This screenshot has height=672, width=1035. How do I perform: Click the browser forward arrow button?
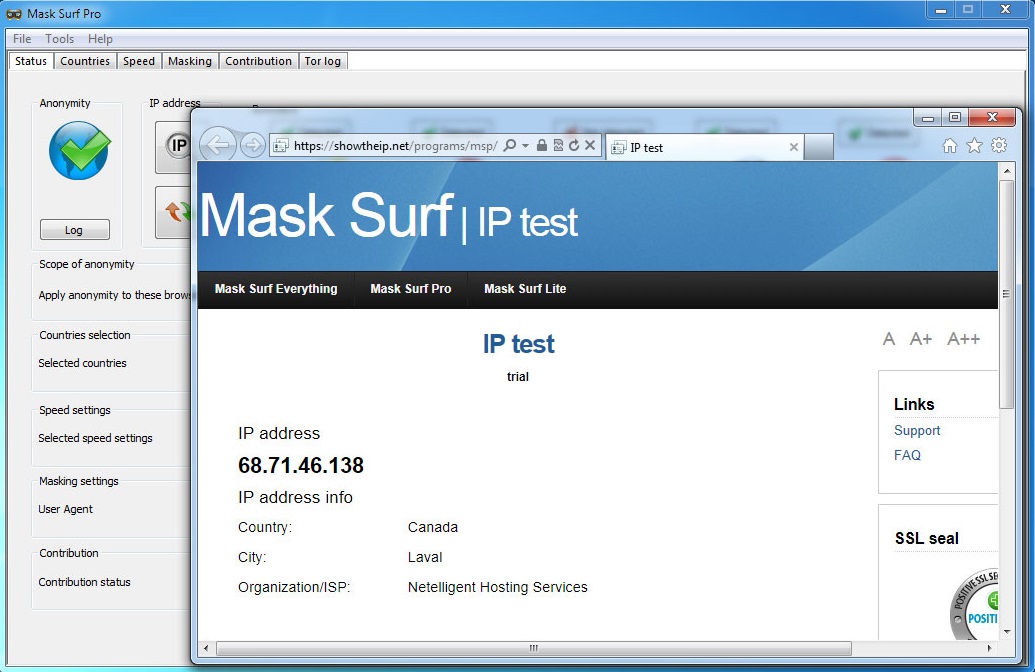pyautogui.click(x=252, y=145)
